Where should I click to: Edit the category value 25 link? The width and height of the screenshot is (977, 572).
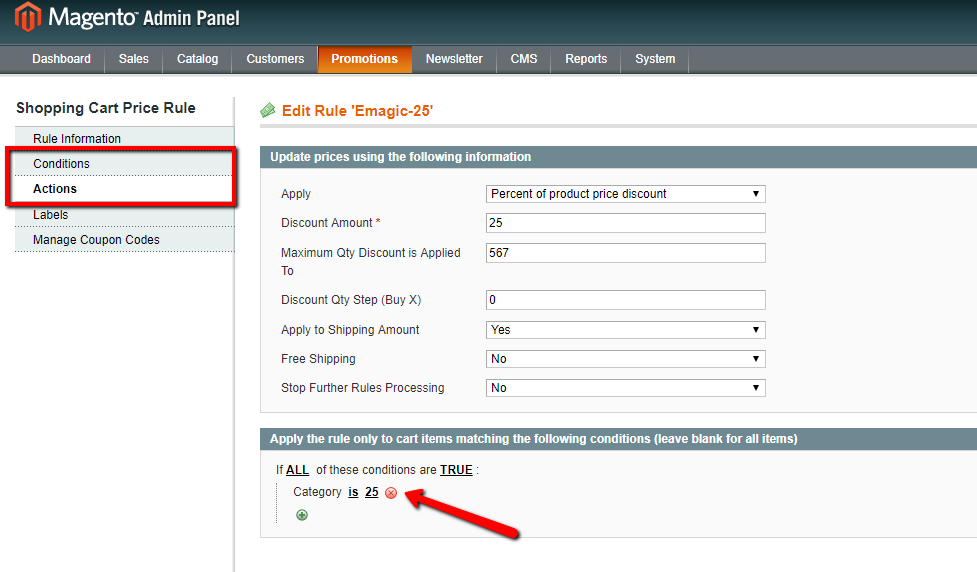click(371, 492)
